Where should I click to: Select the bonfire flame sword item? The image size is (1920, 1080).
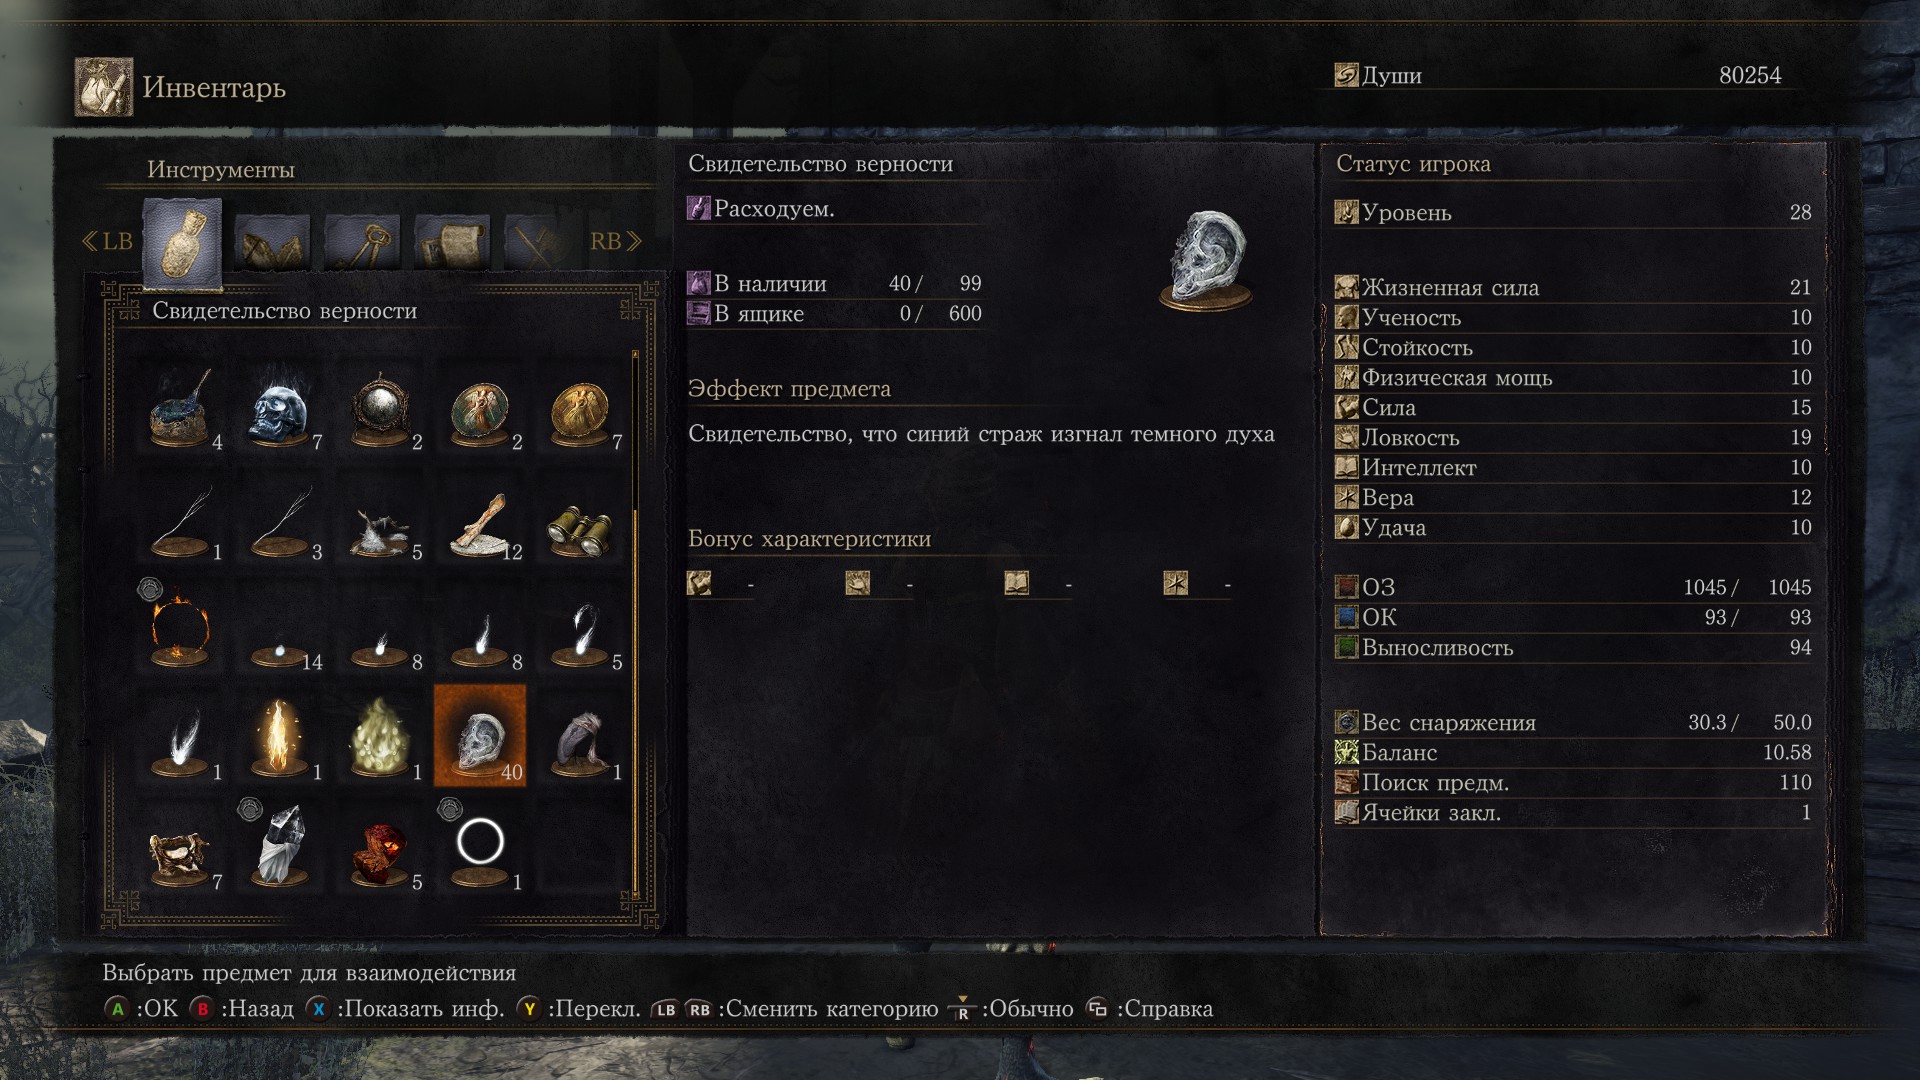pyautogui.click(x=280, y=737)
